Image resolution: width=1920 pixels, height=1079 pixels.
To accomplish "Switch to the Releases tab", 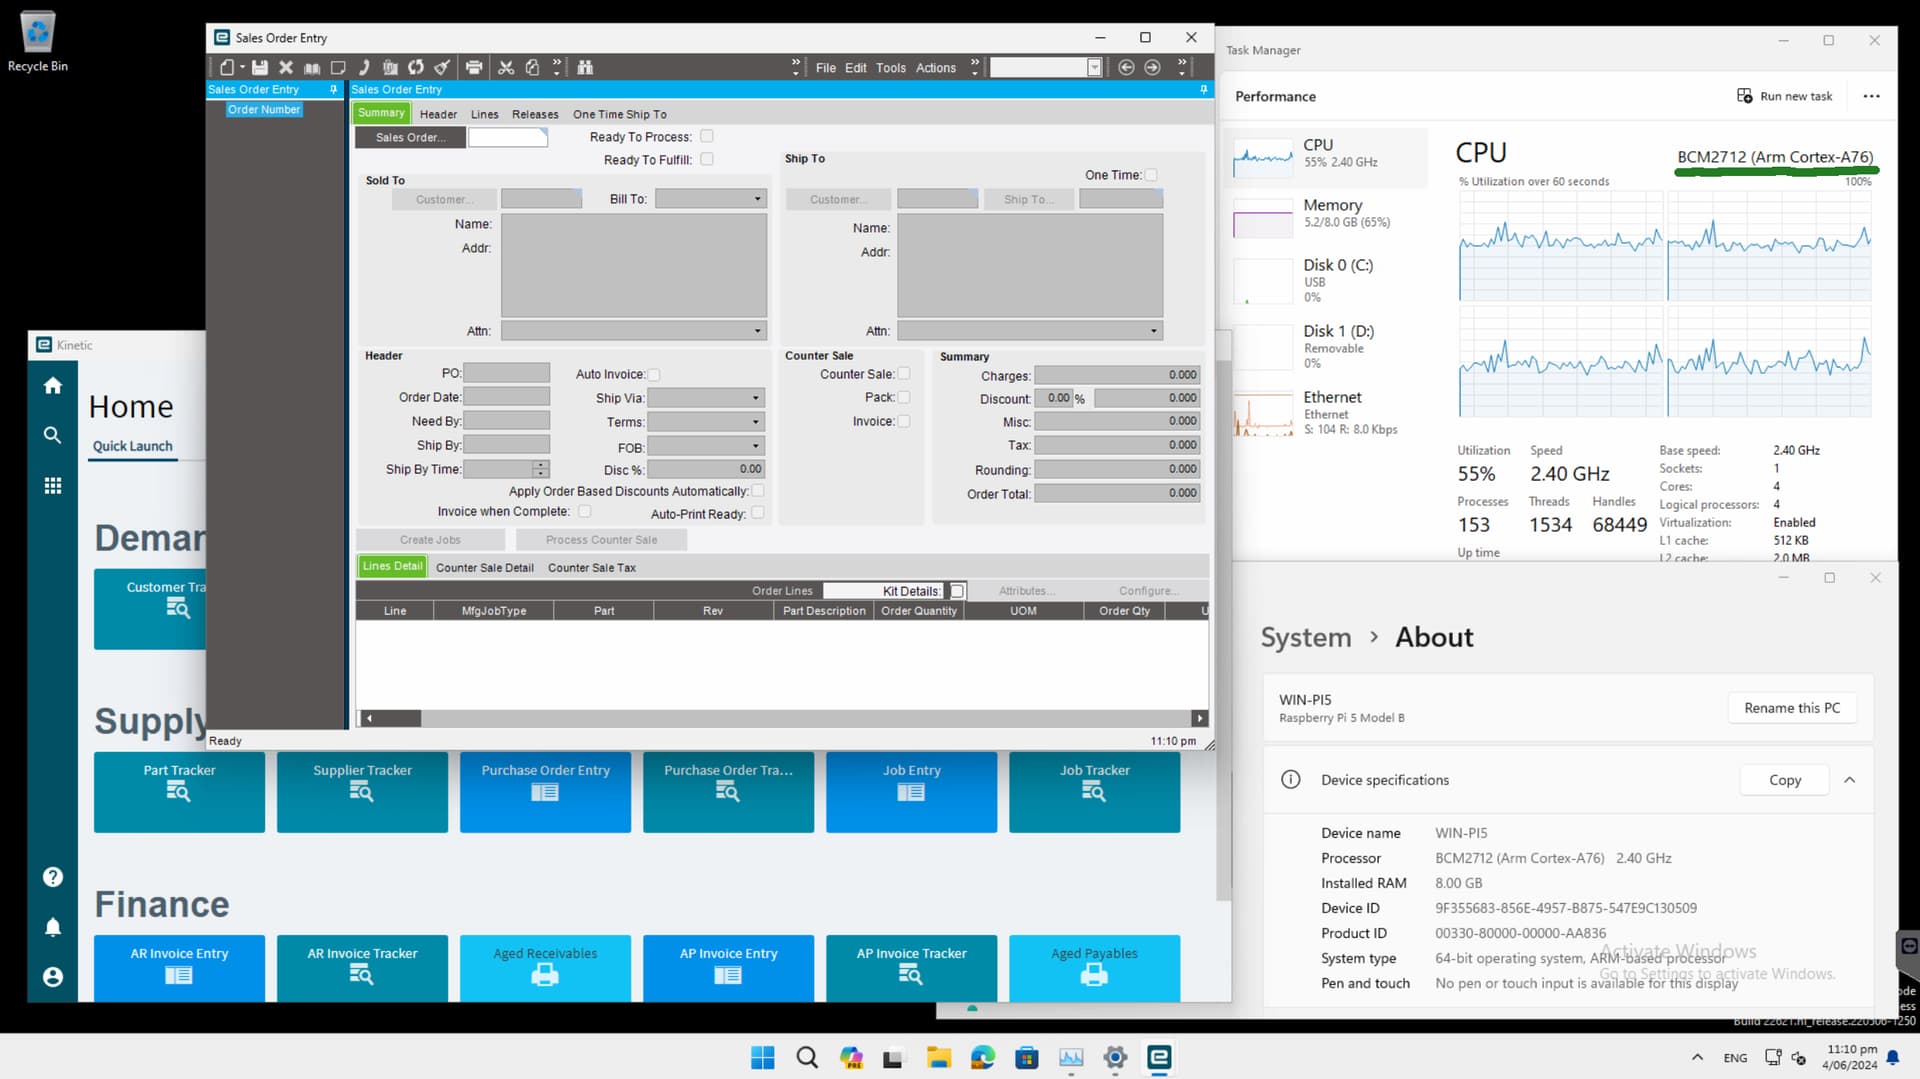I will click(535, 114).
